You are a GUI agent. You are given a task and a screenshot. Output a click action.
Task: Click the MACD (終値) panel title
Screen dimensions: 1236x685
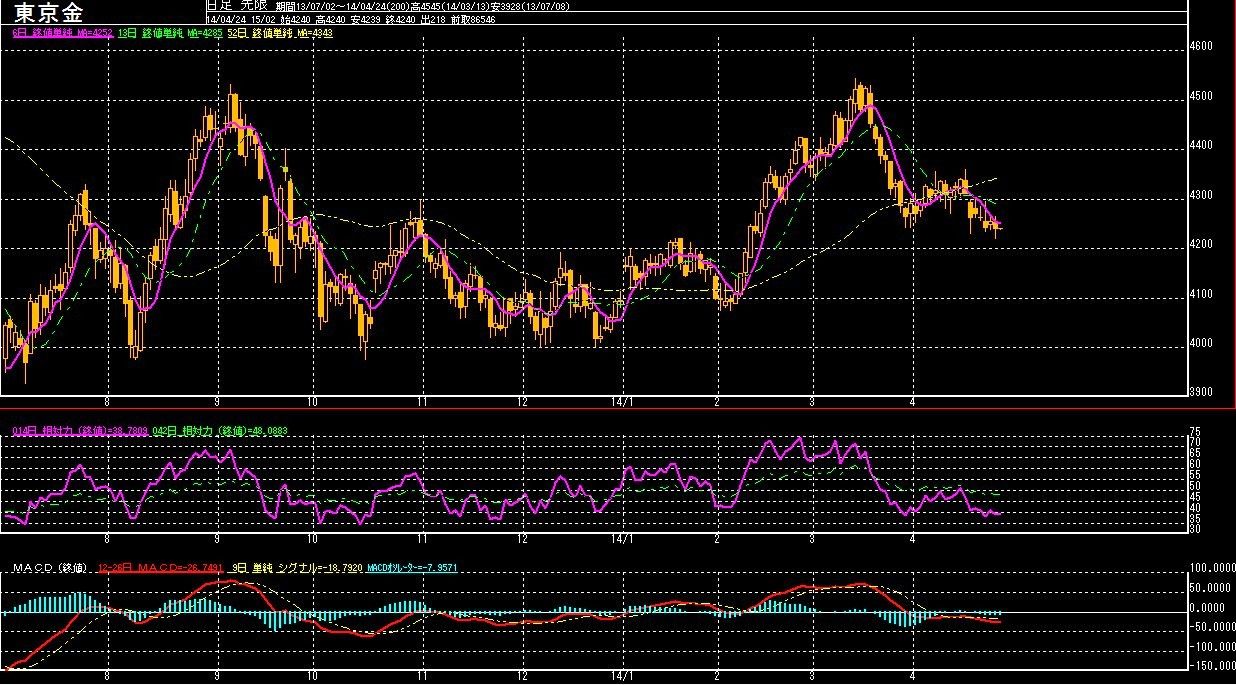(x=50, y=567)
